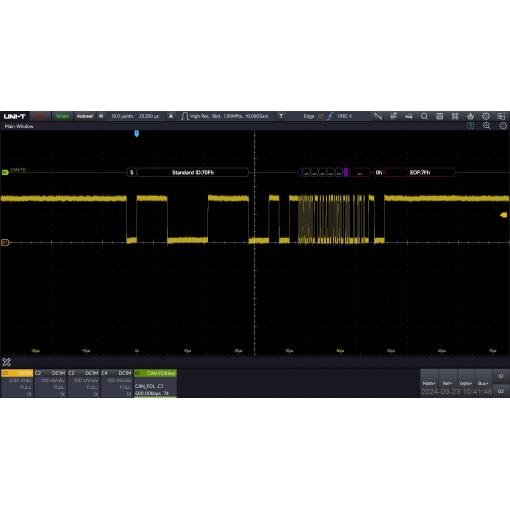Open the acquisition 'A' settings icon
The height and width of the screenshot is (510, 510).
tap(171, 116)
